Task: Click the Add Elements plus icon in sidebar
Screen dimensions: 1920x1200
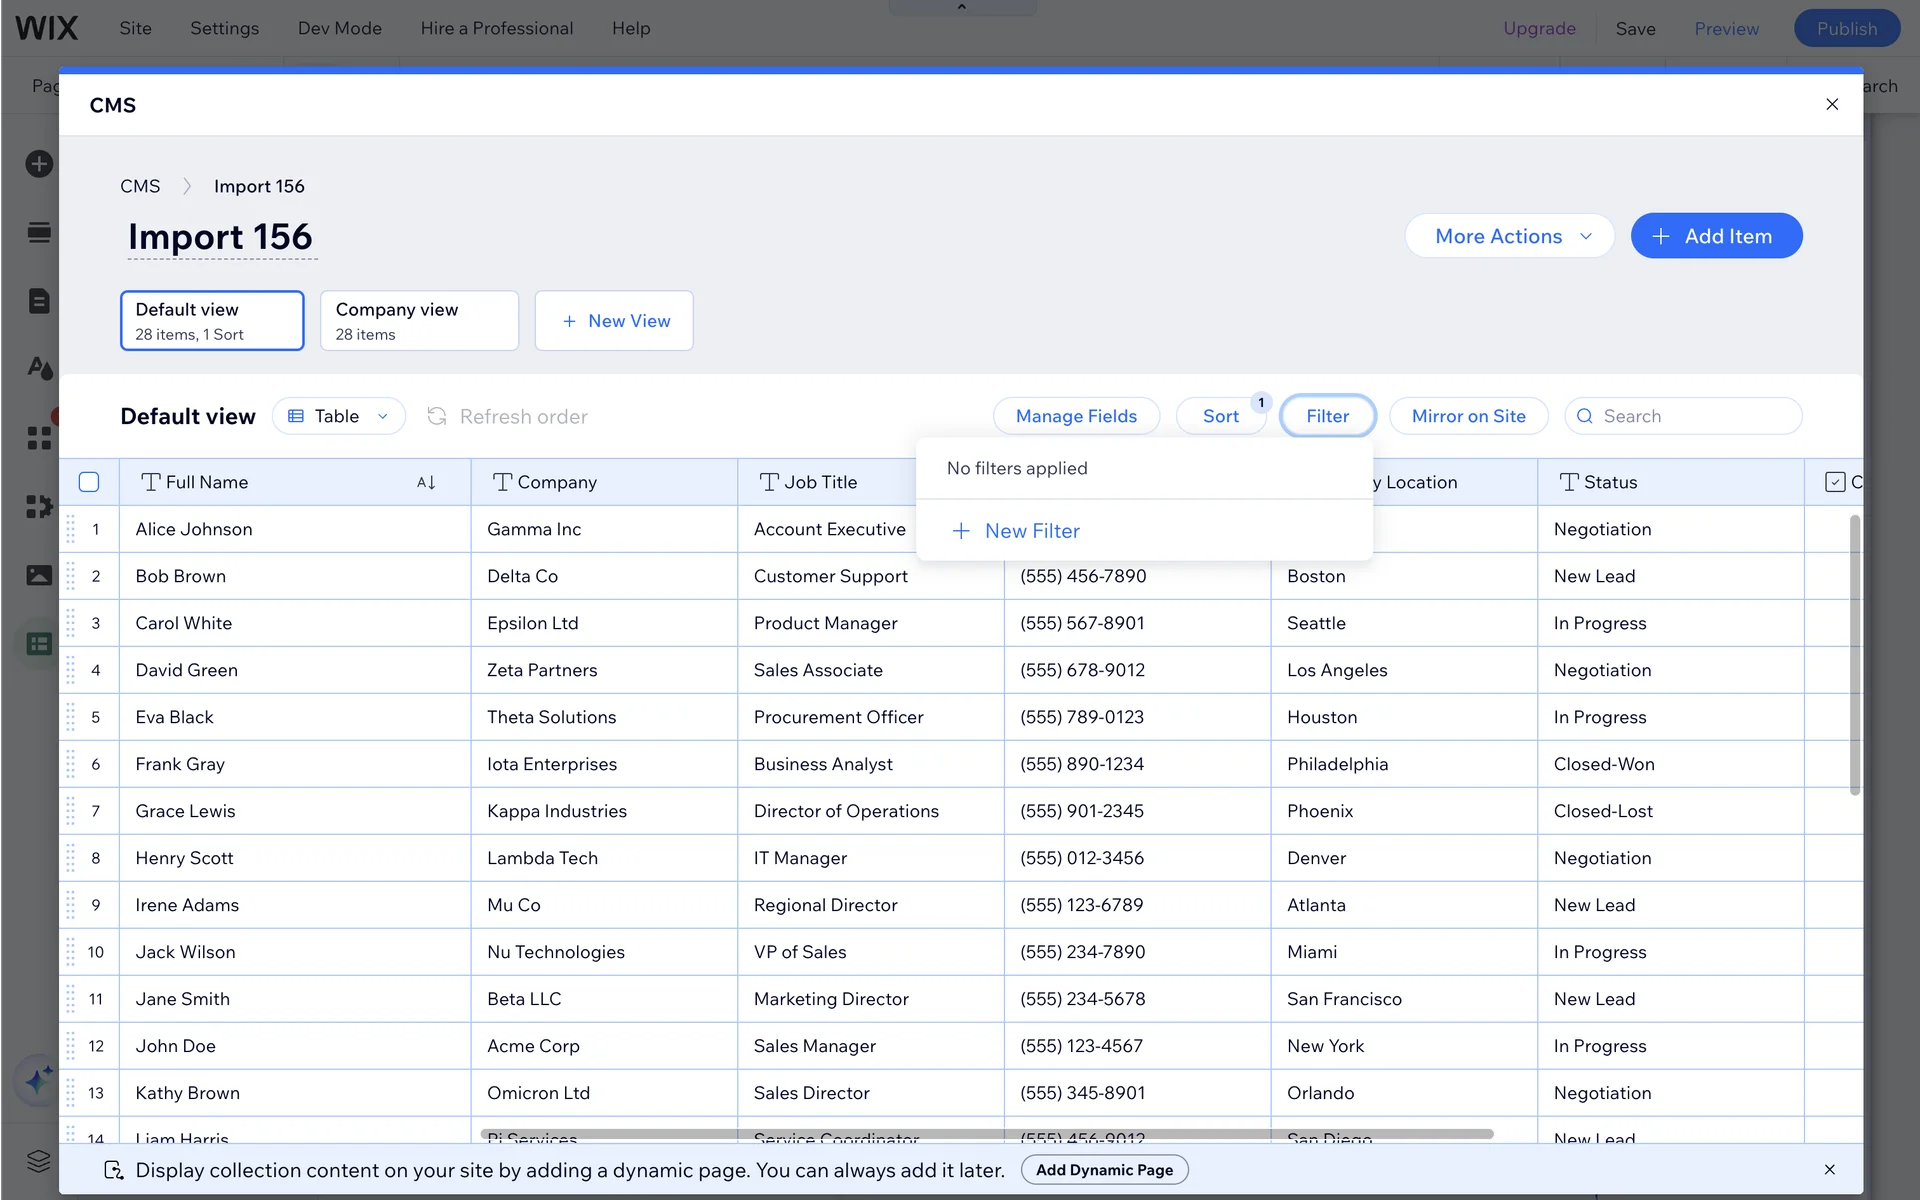Action: pyautogui.click(x=39, y=164)
